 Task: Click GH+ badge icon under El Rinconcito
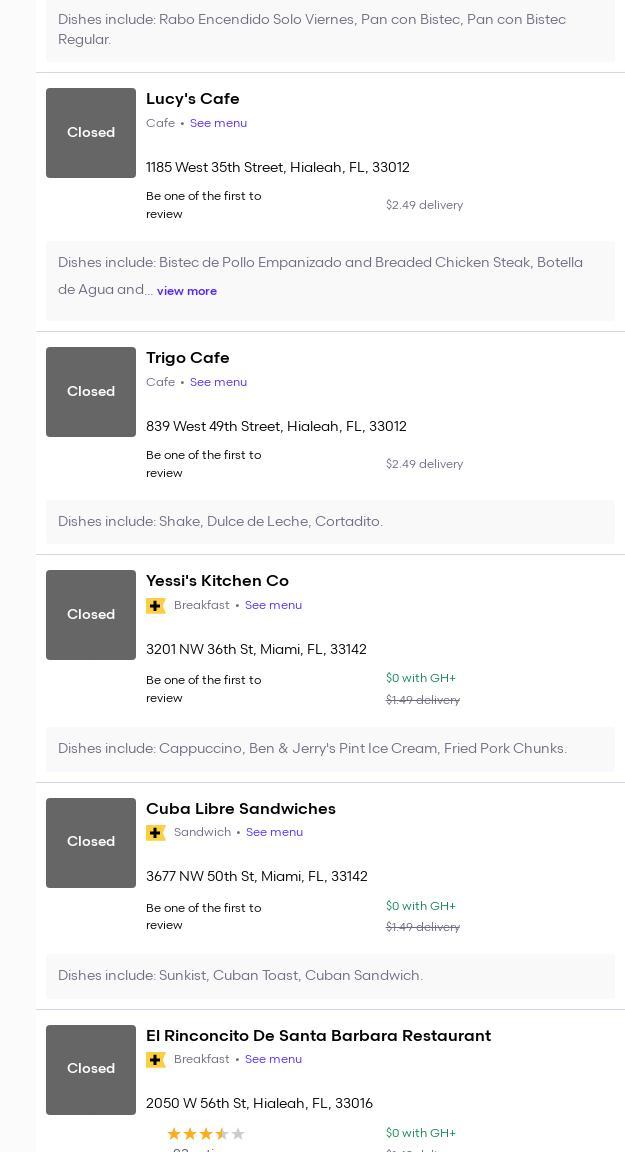click(156, 1060)
